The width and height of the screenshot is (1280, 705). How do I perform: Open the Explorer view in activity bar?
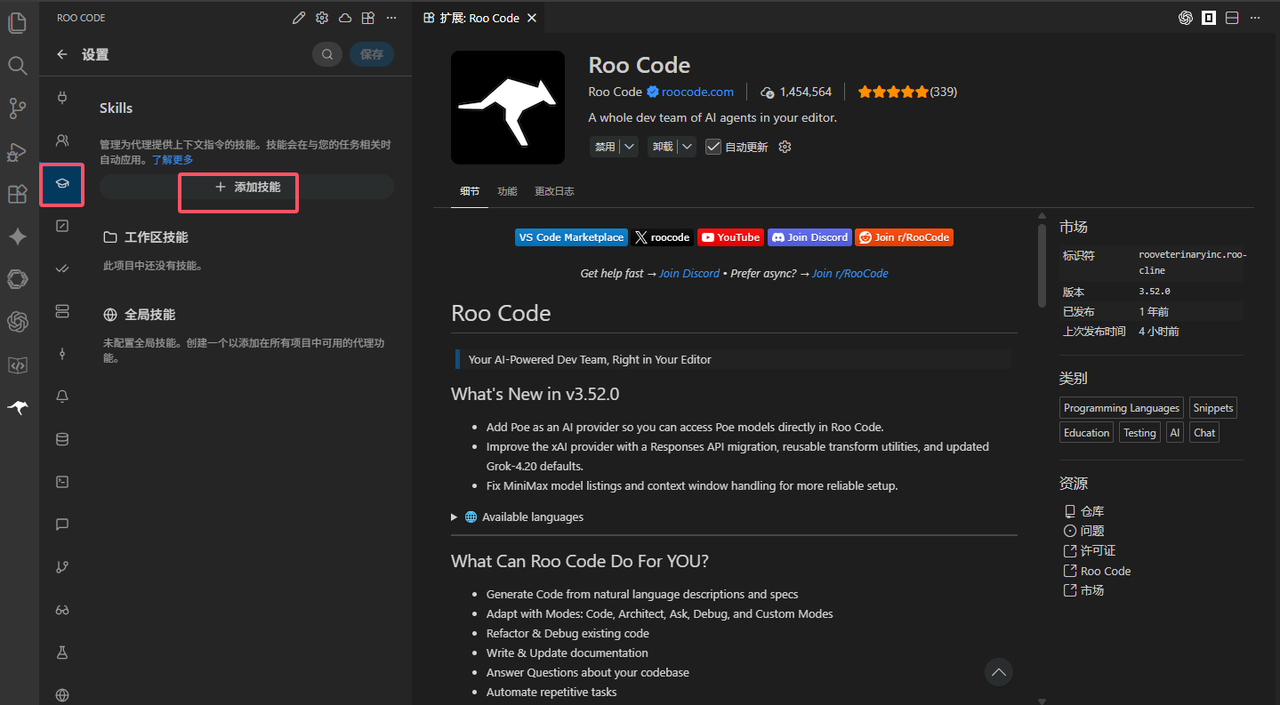pos(17,22)
